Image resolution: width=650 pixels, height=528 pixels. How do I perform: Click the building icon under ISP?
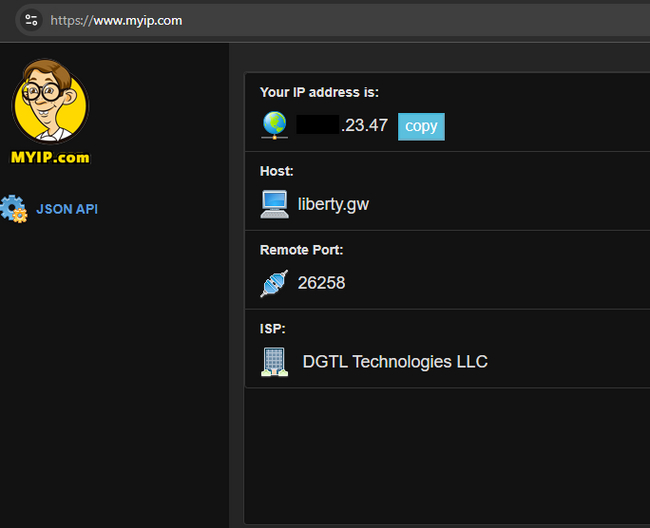point(274,362)
